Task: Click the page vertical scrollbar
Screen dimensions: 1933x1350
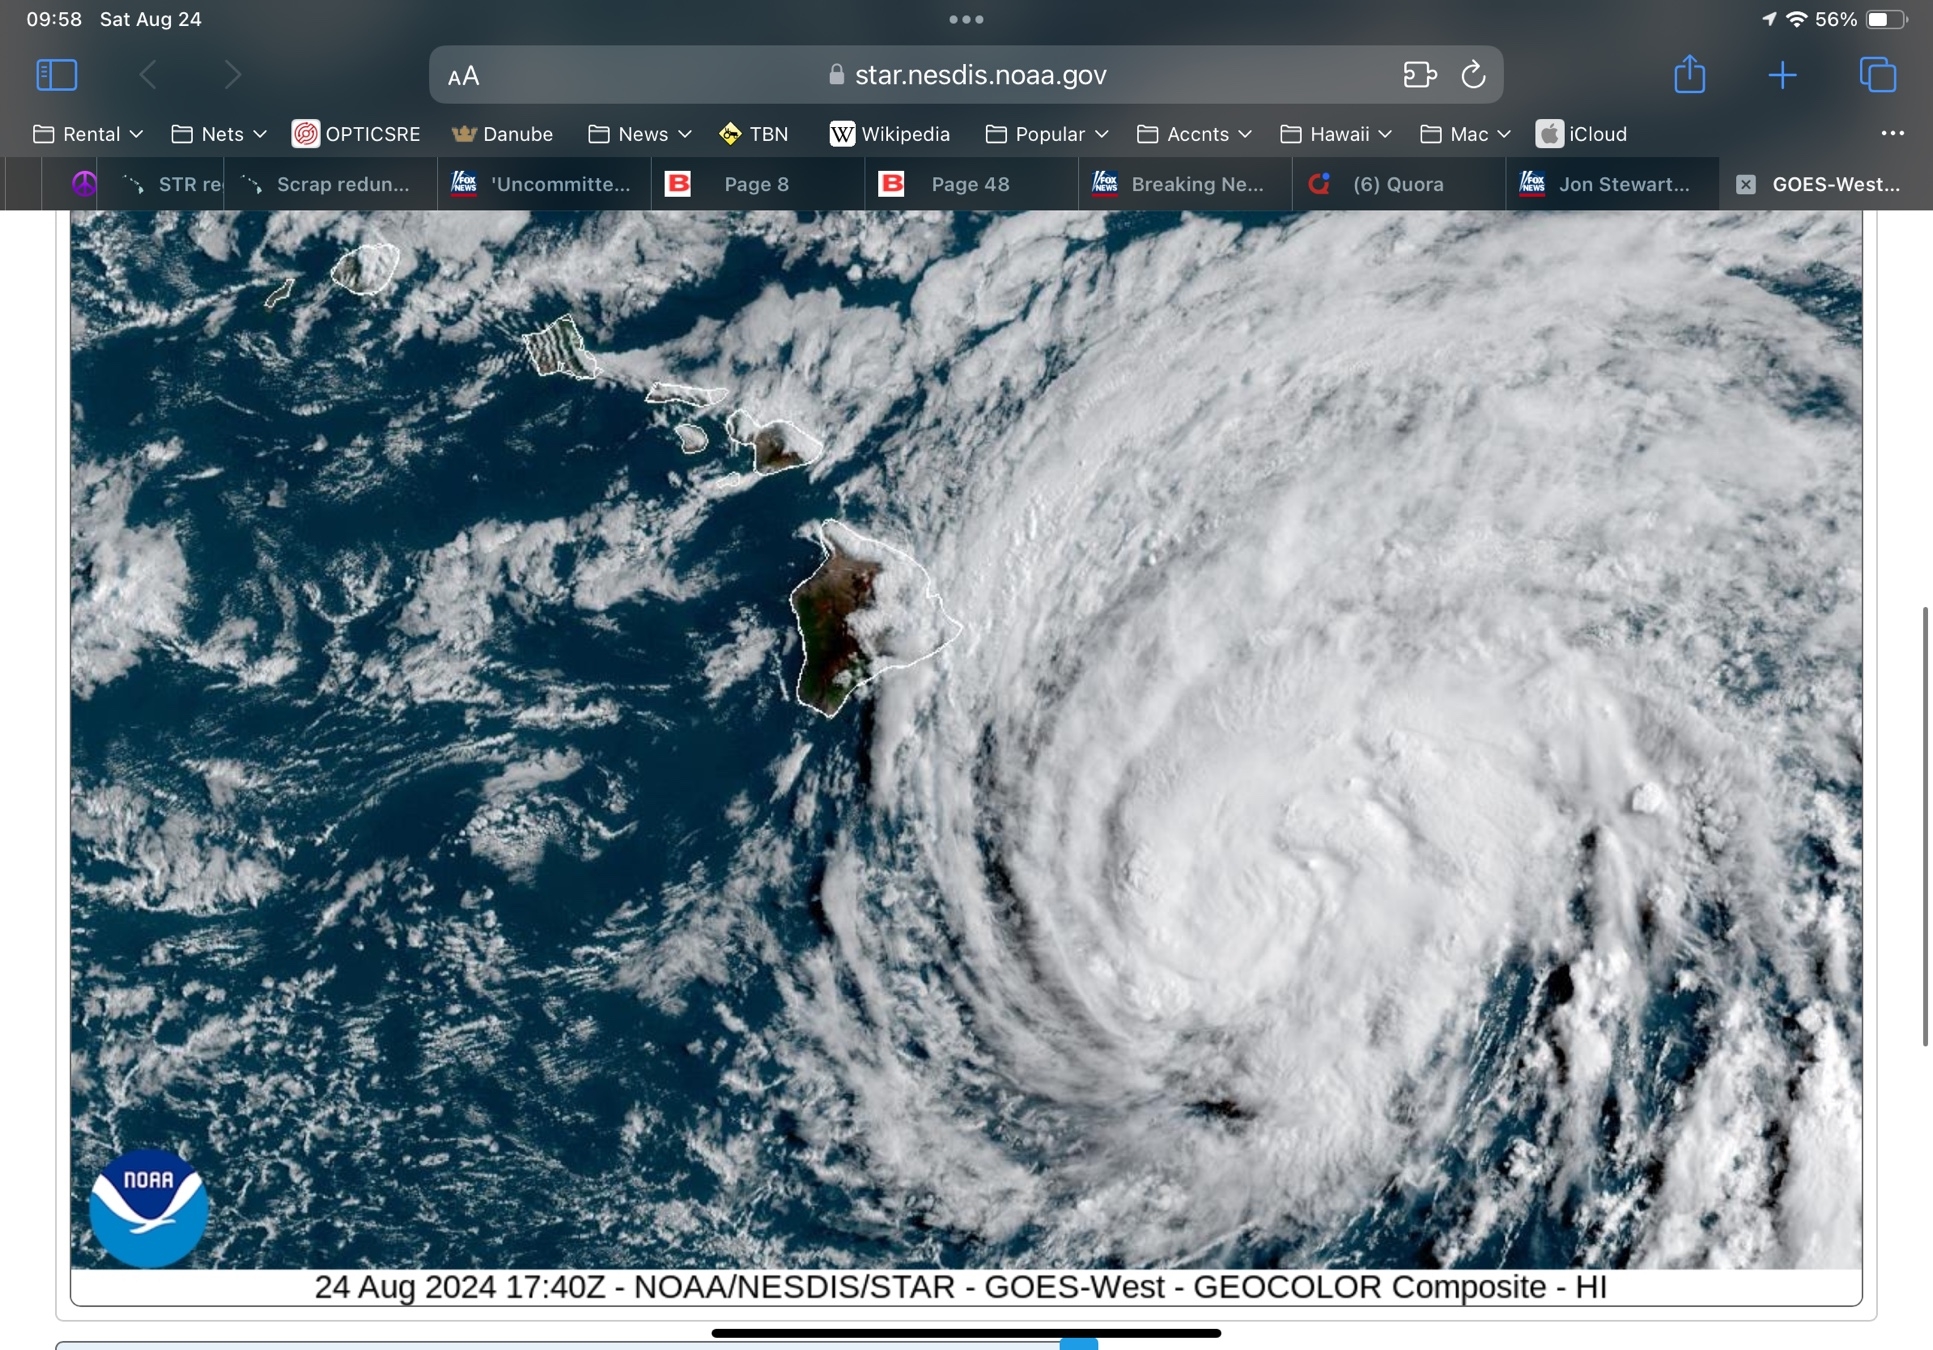Action: tap(1925, 825)
